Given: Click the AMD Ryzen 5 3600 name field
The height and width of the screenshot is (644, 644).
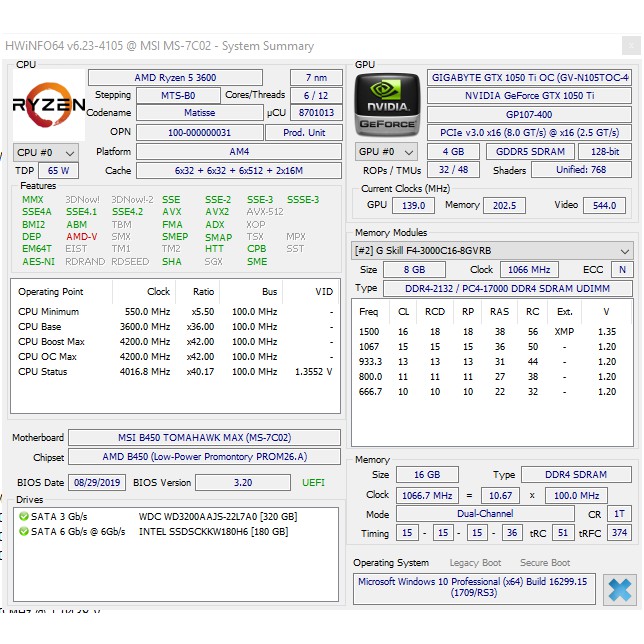Looking at the screenshot, I should click(175, 77).
